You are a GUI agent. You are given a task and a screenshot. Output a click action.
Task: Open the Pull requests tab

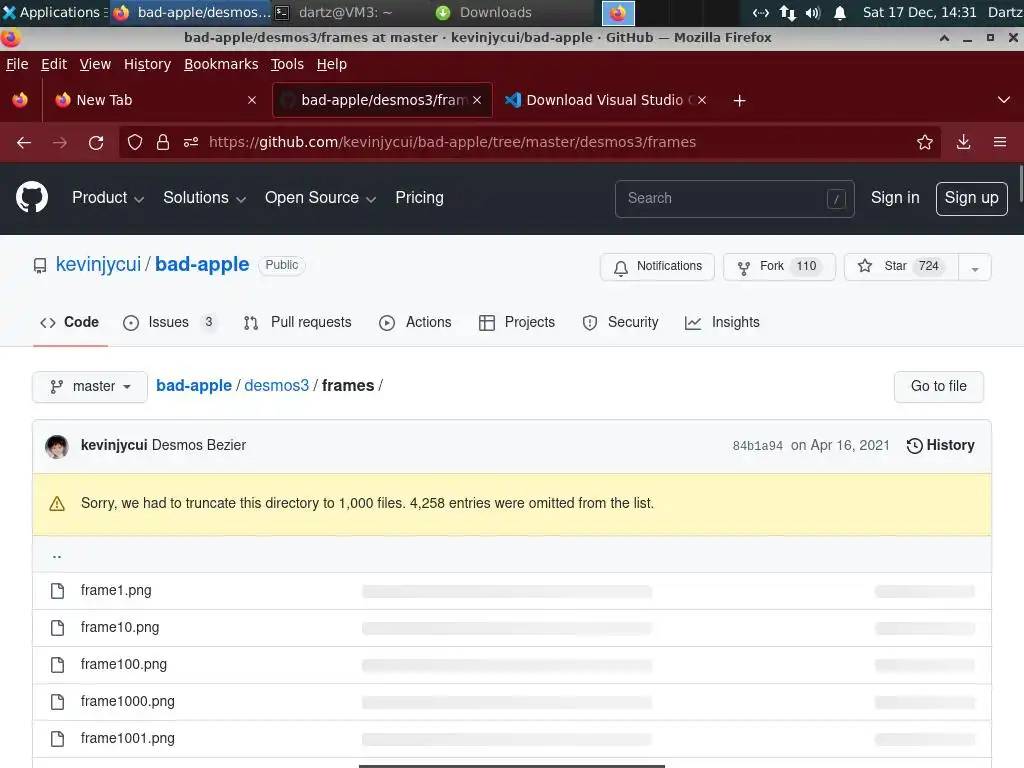pyautogui.click(x=297, y=323)
